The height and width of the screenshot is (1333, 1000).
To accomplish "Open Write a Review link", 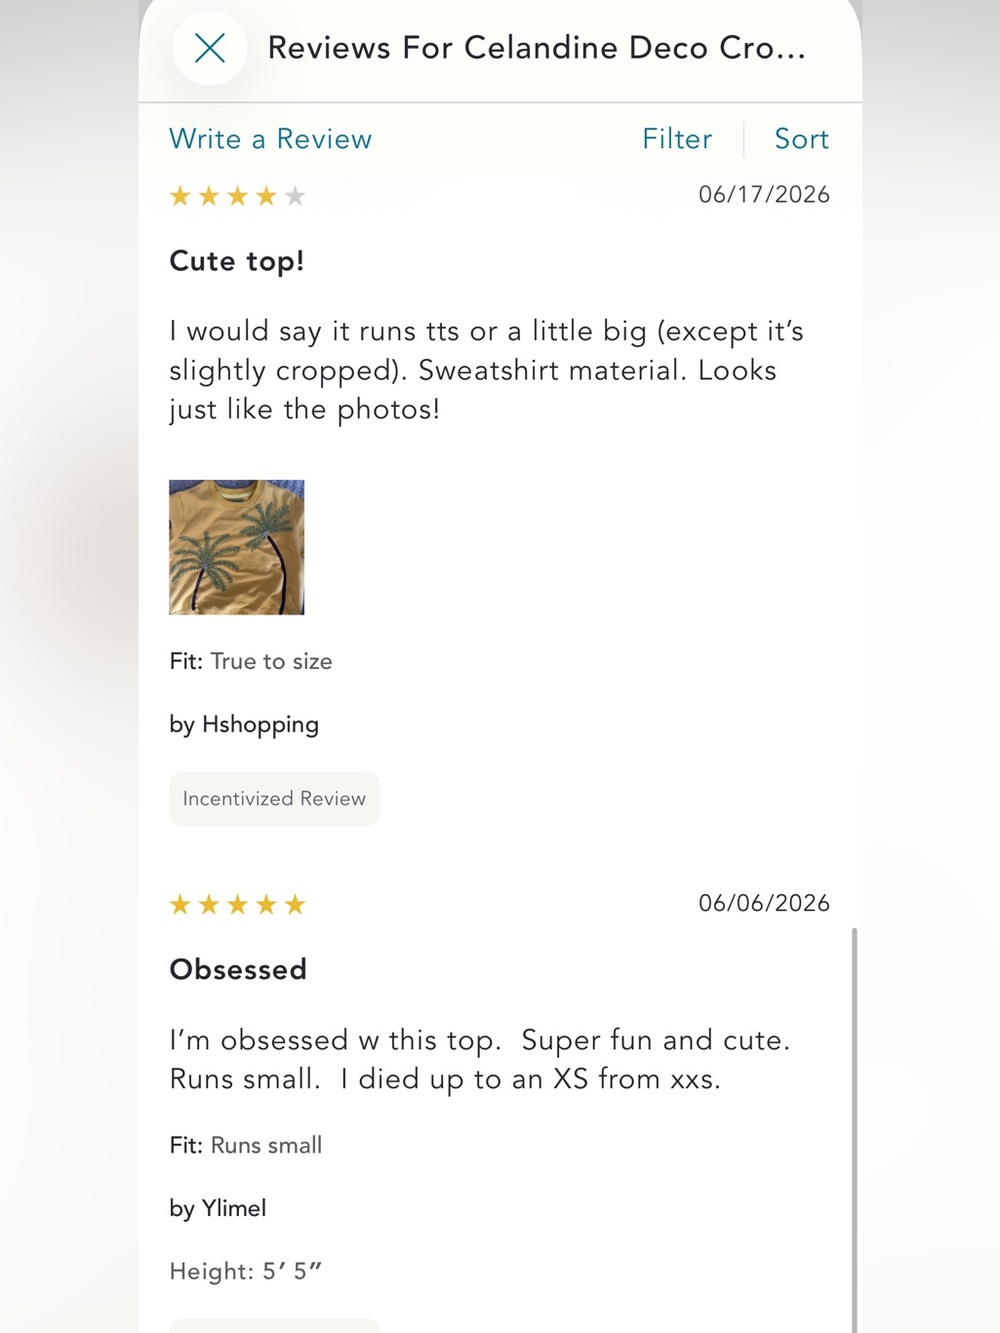I will (x=270, y=139).
